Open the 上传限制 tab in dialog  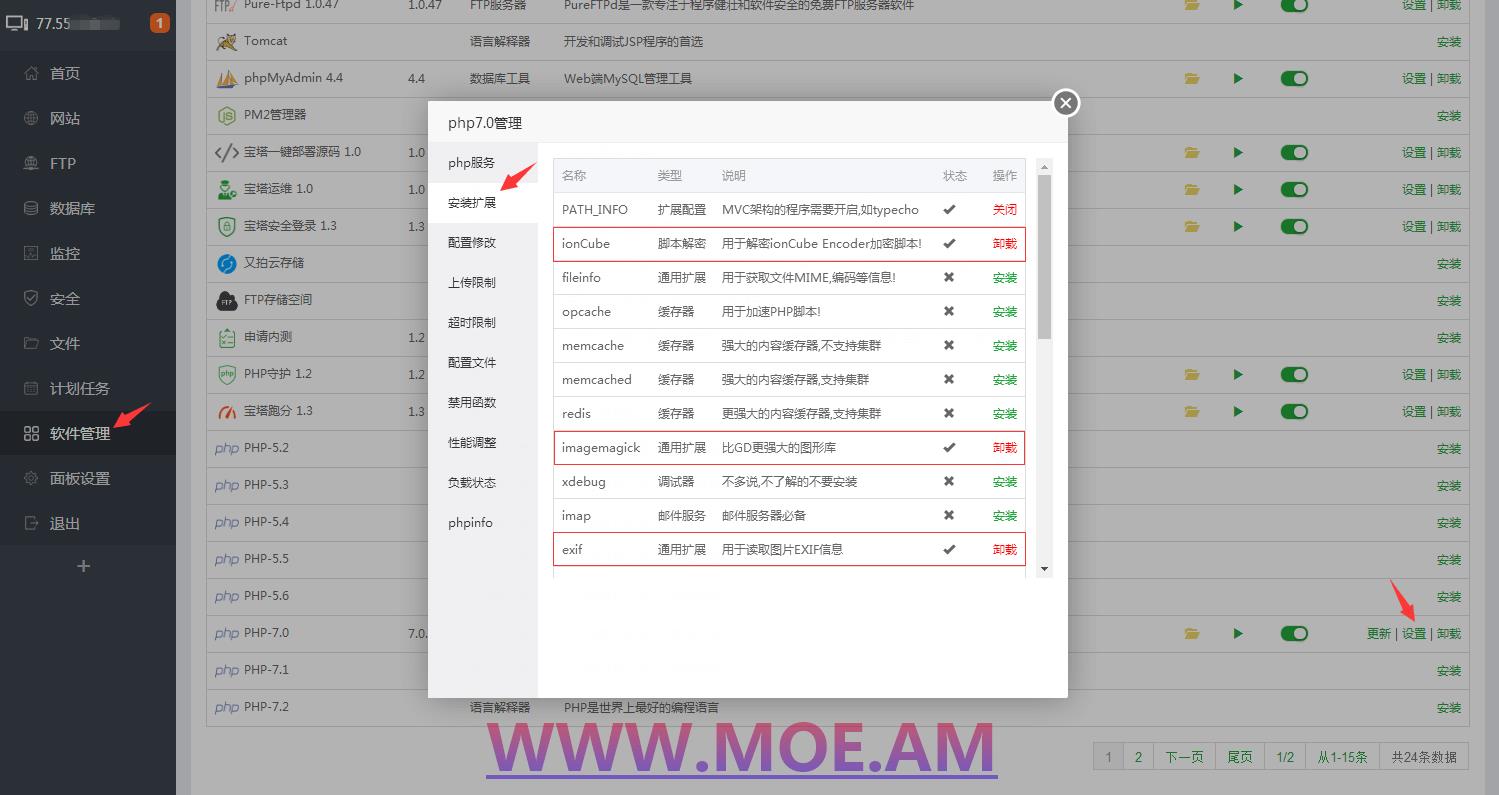coord(483,283)
